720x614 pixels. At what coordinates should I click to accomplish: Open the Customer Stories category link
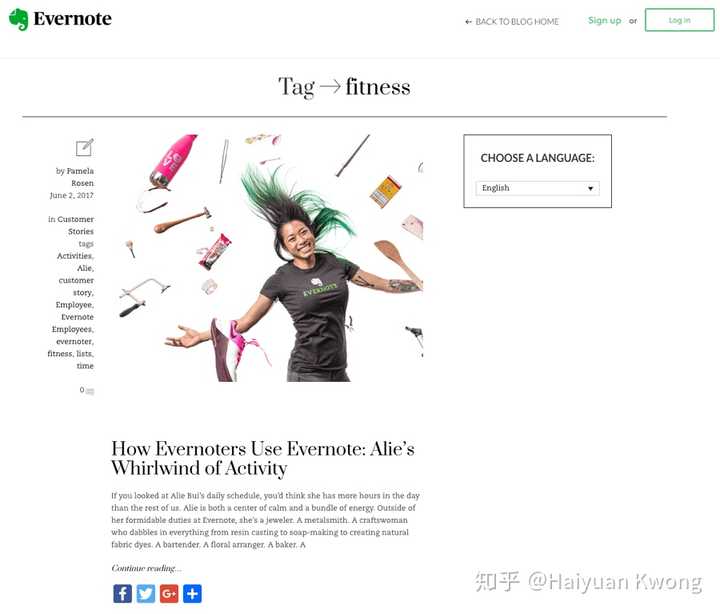pyautogui.click(x=76, y=225)
